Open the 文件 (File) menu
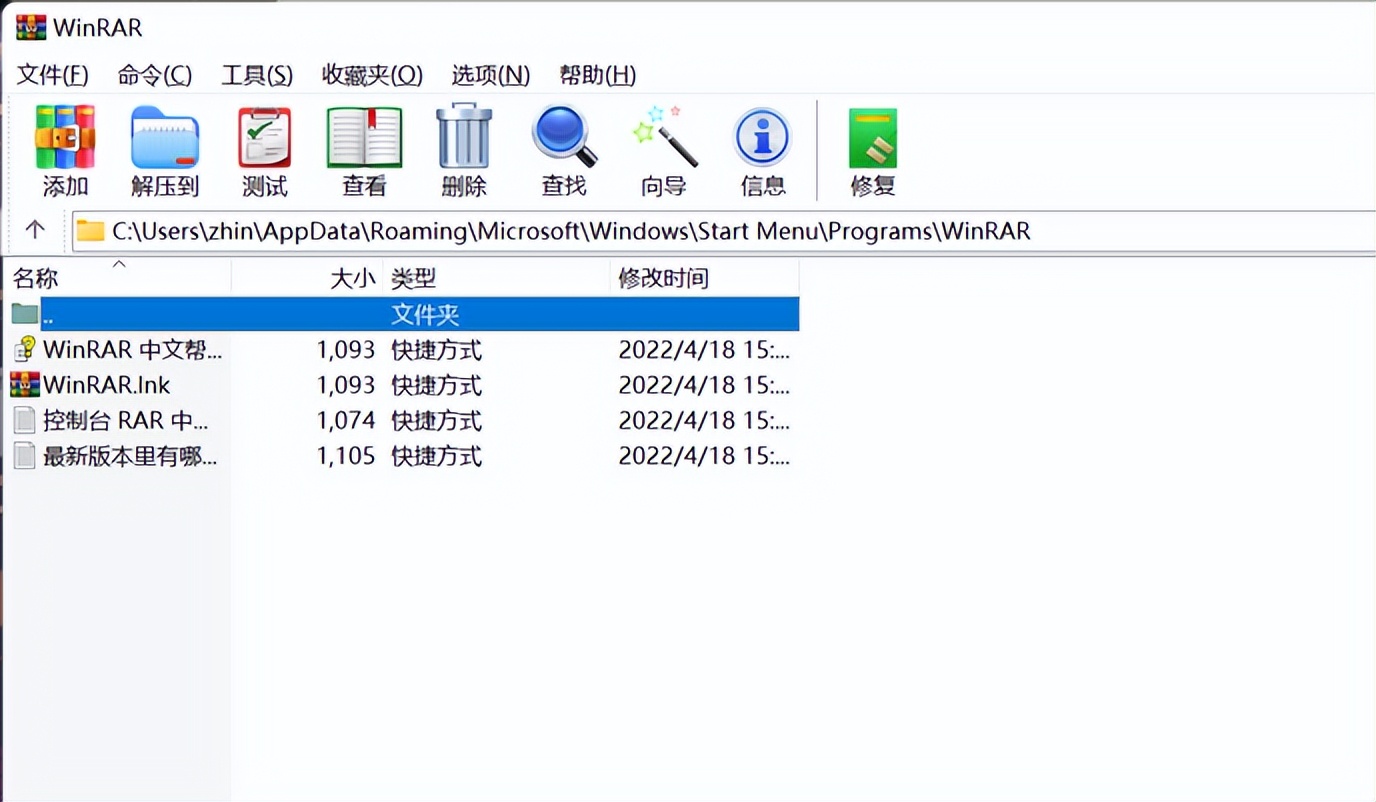The width and height of the screenshot is (1376, 802). [51, 75]
